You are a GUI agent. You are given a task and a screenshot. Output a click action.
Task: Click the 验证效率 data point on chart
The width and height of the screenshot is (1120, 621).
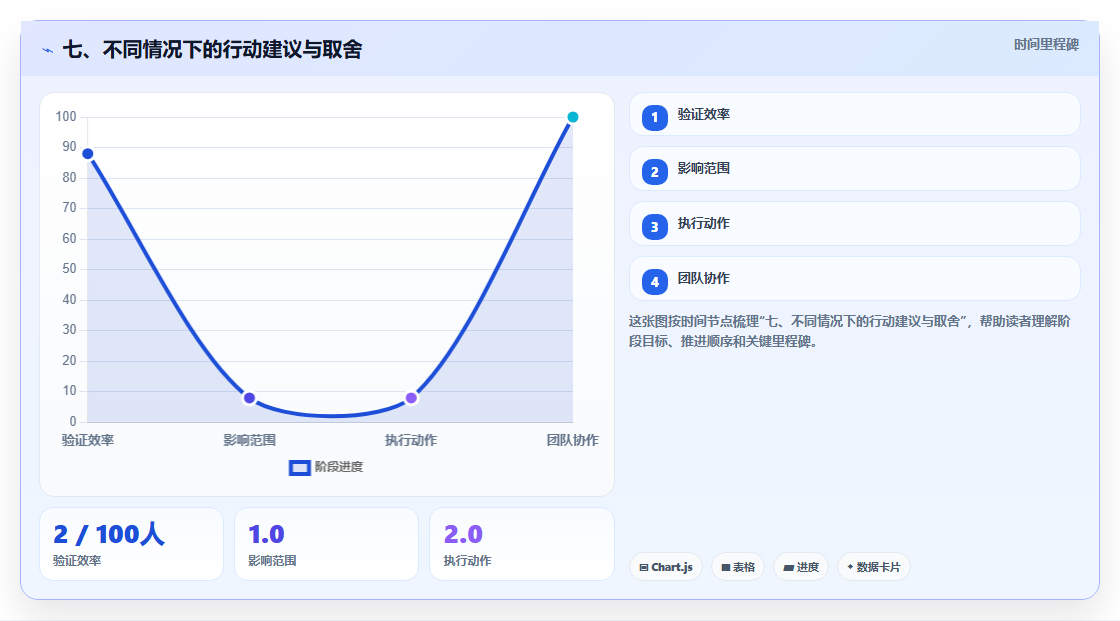click(x=88, y=154)
